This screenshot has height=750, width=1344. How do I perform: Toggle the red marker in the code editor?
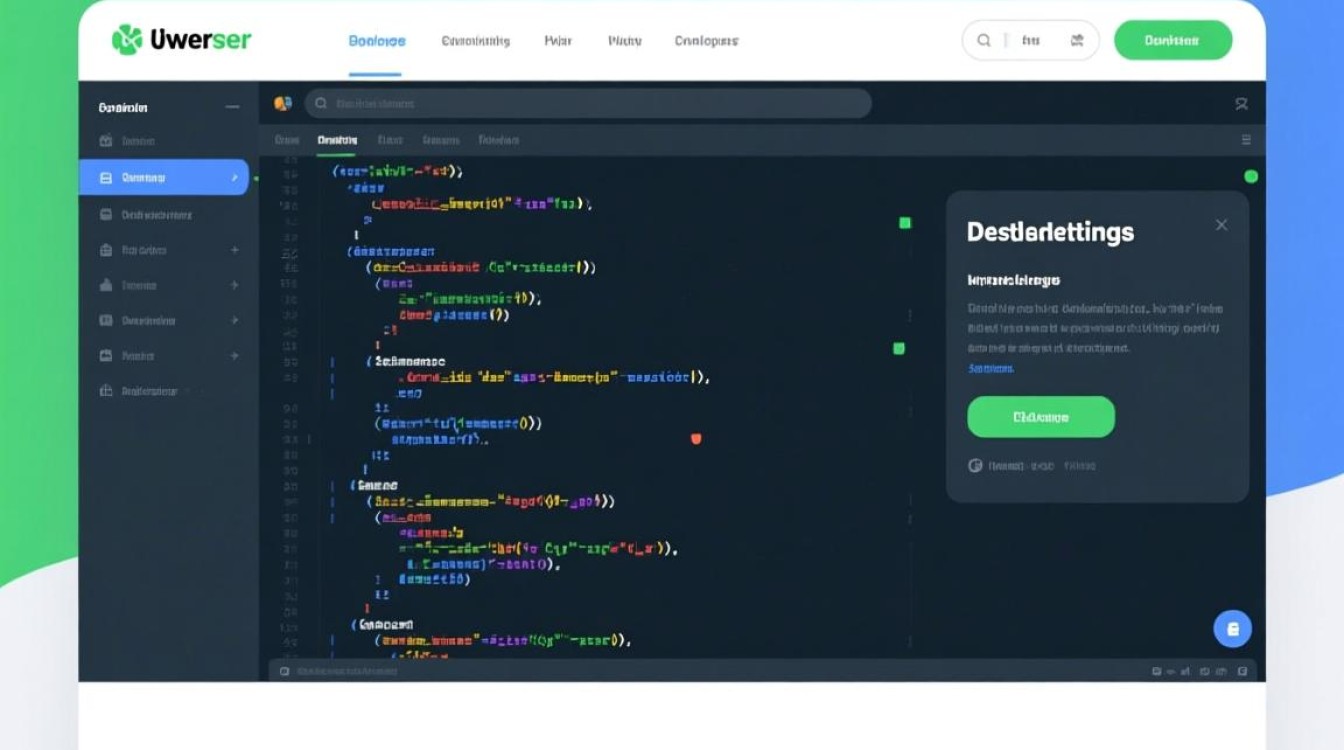click(x=696, y=438)
